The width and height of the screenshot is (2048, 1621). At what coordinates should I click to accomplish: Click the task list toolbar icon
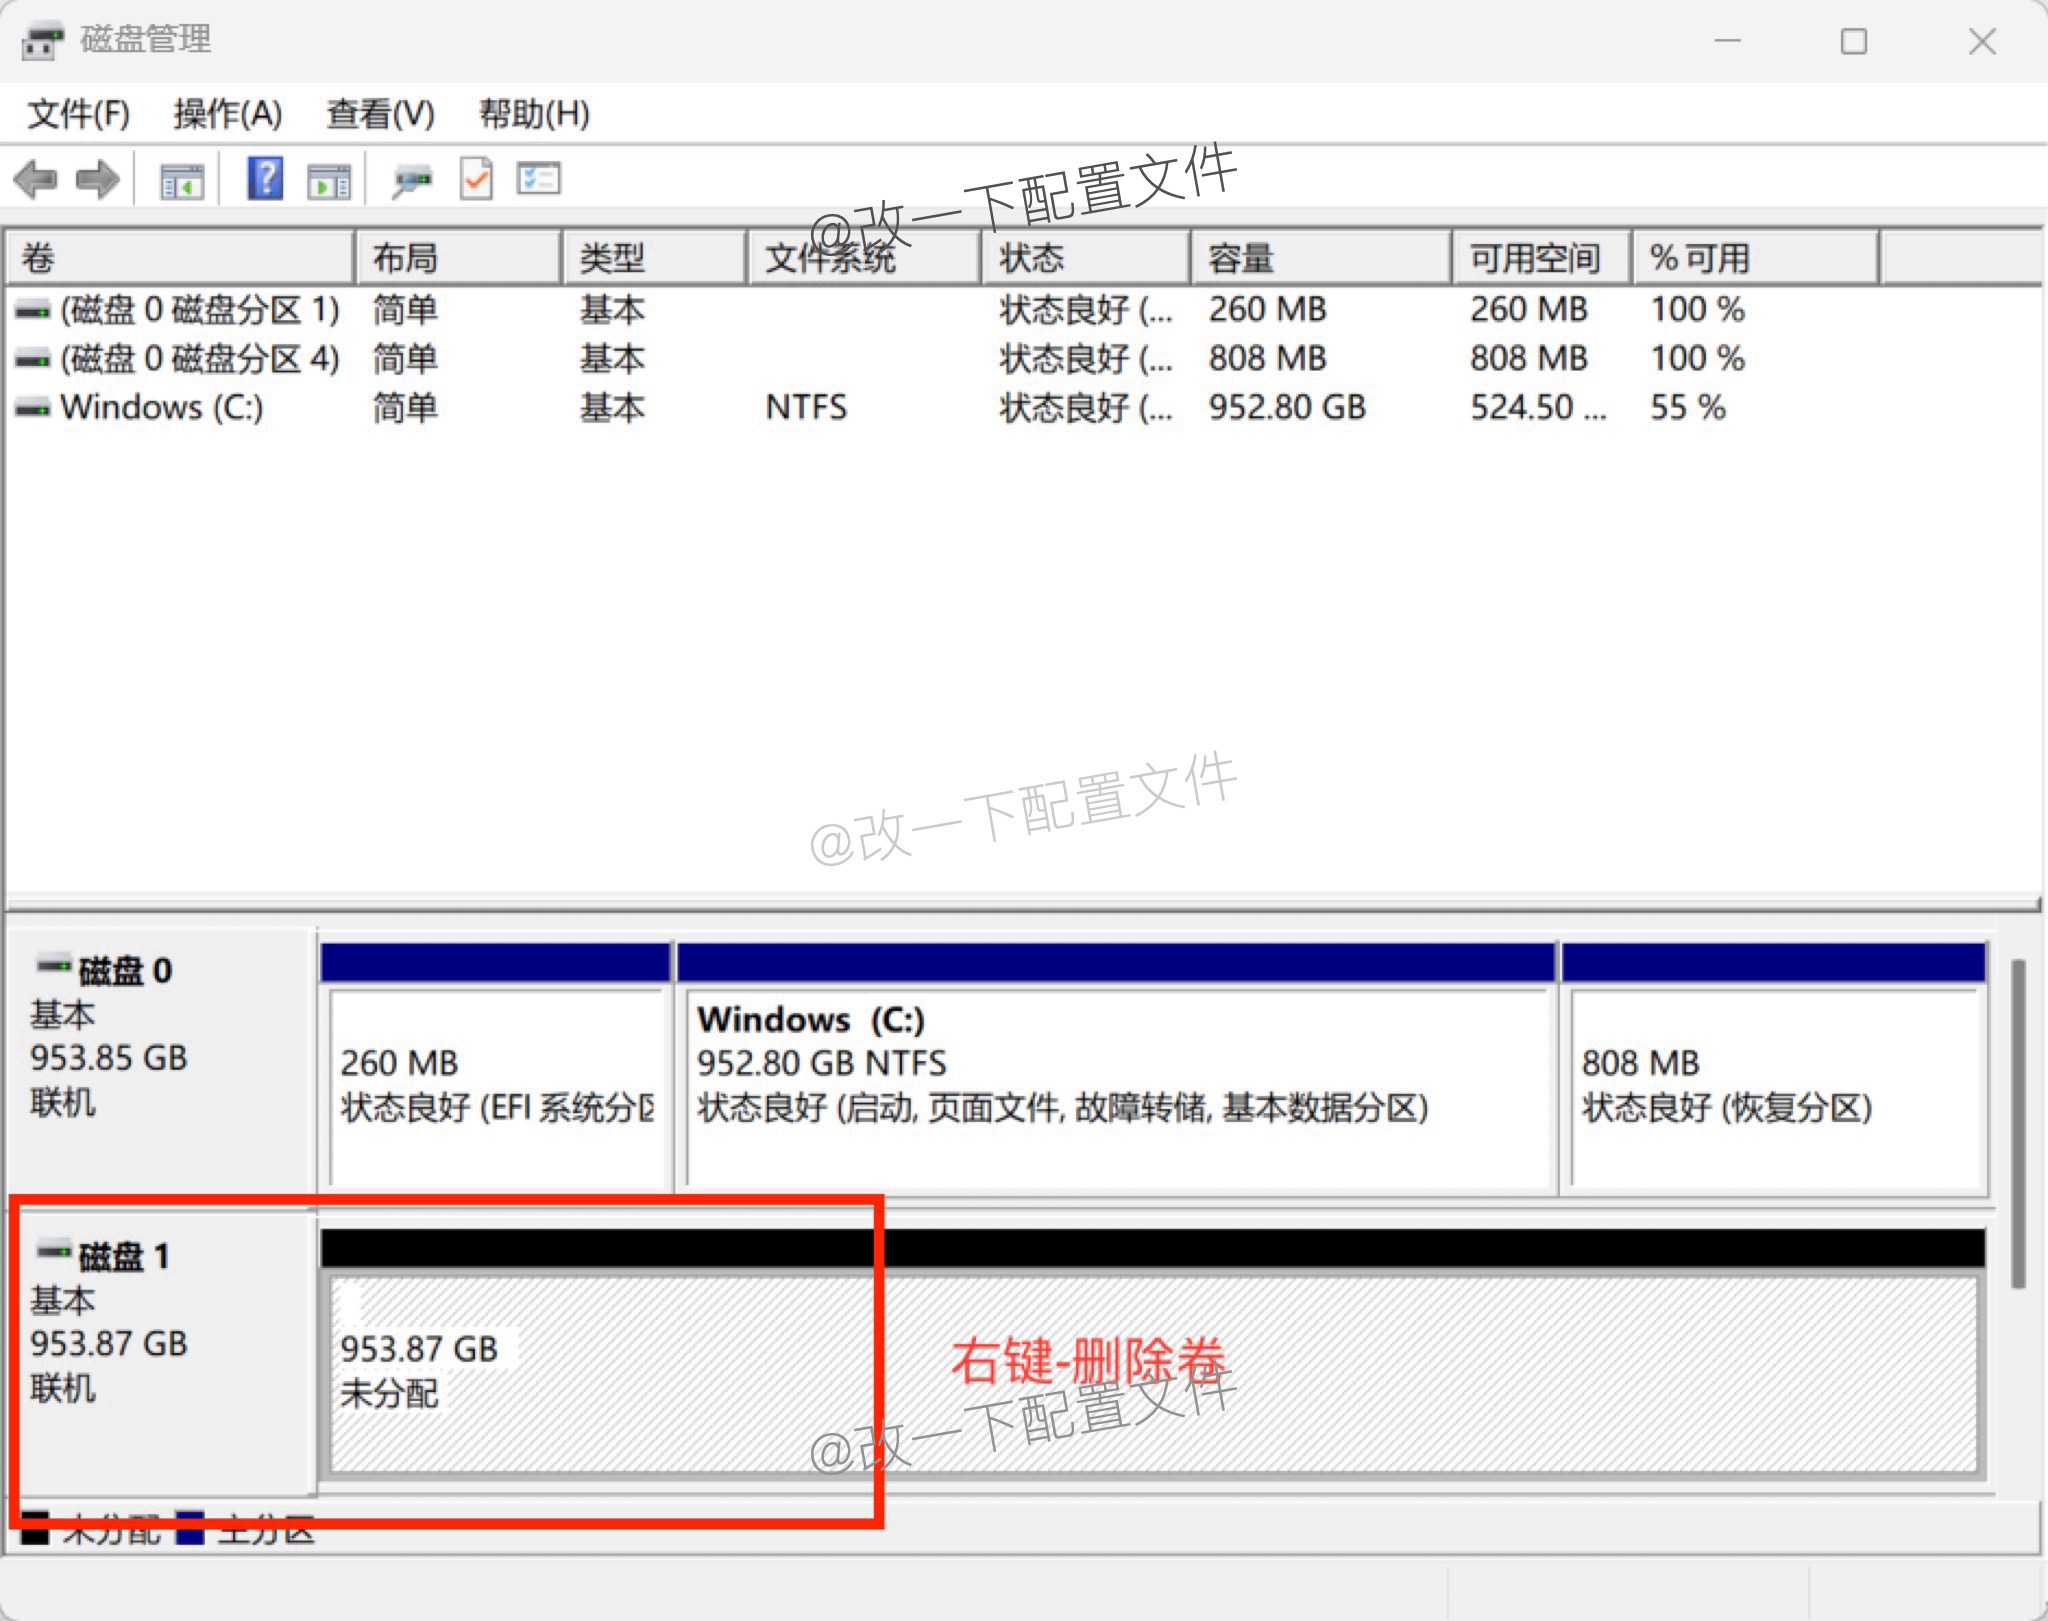pos(537,178)
